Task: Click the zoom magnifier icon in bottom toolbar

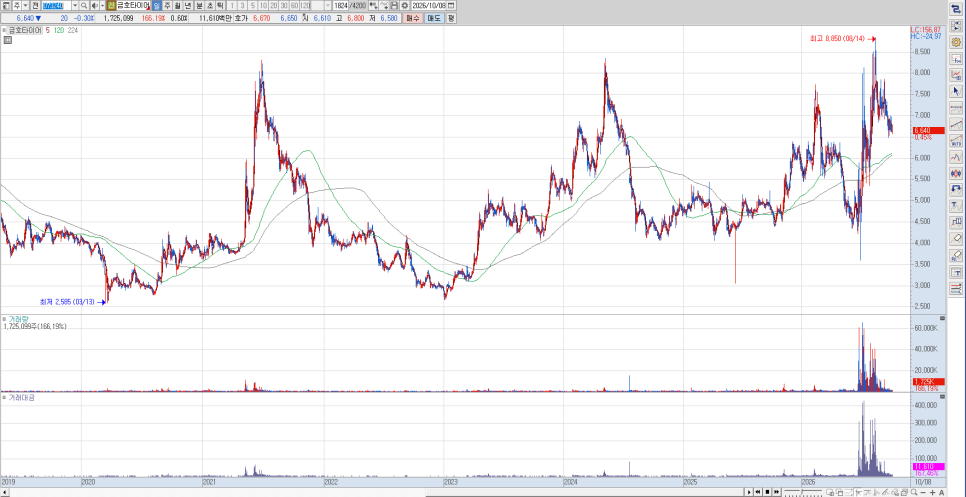Action: point(914,492)
